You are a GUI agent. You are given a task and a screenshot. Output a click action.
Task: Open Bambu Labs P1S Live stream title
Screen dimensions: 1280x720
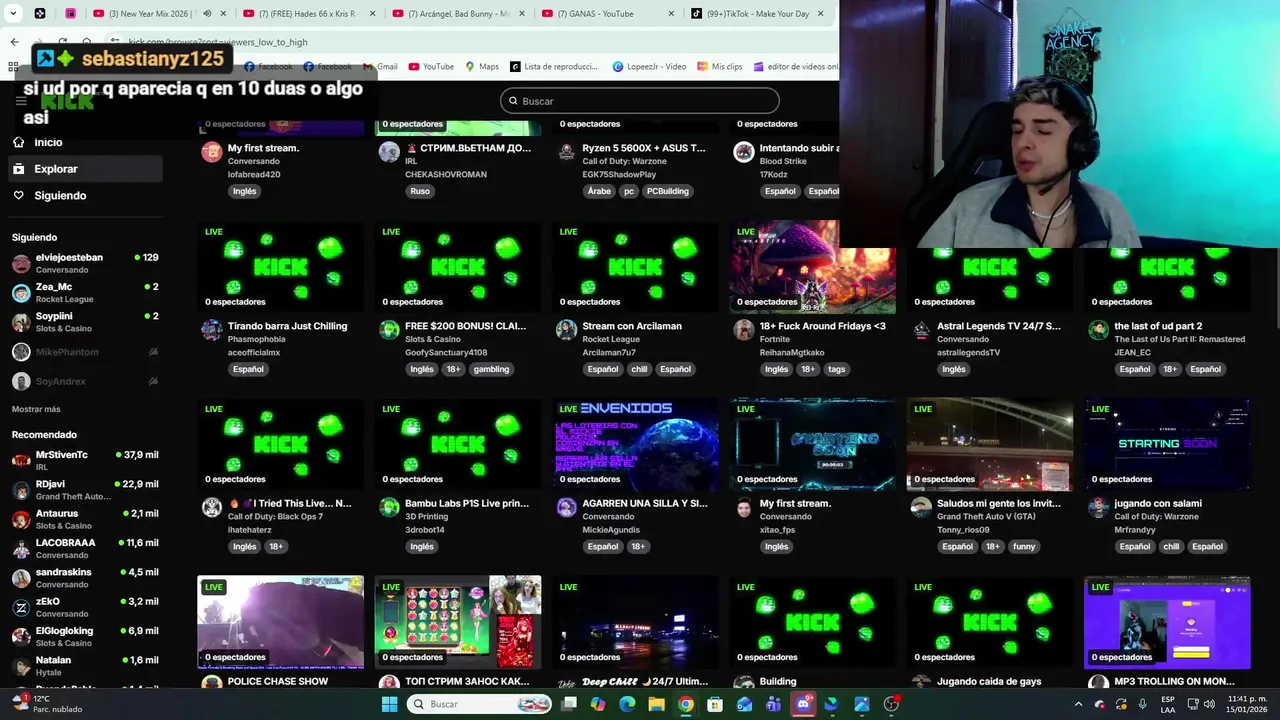pos(467,504)
